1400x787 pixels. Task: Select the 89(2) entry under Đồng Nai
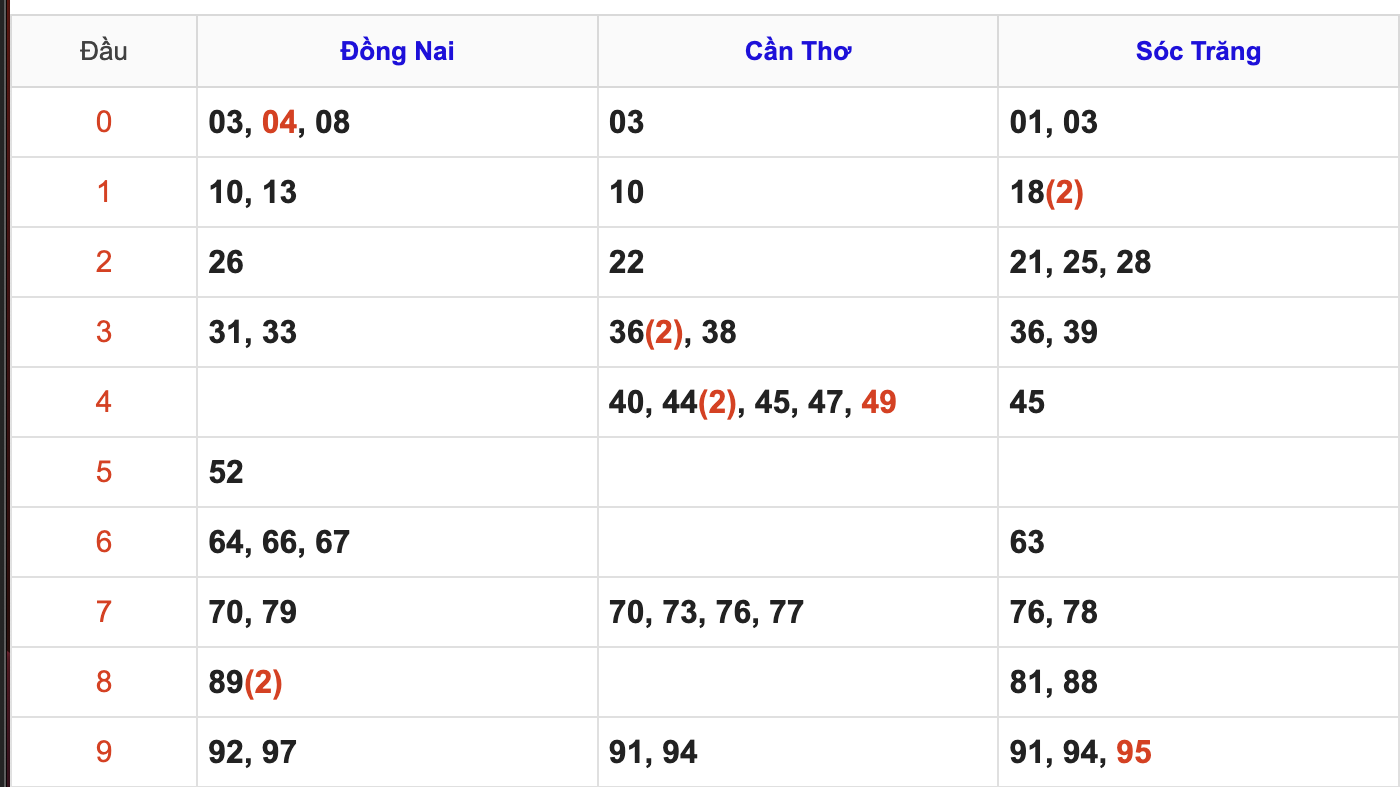pos(245,682)
